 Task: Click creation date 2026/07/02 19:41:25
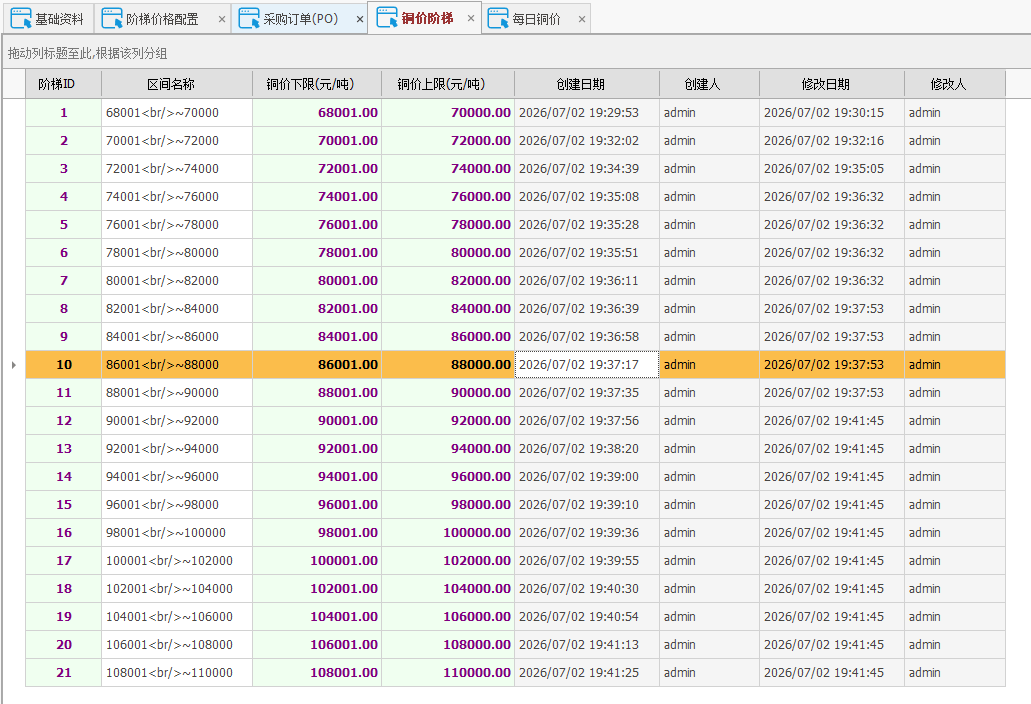click(x=587, y=672)
